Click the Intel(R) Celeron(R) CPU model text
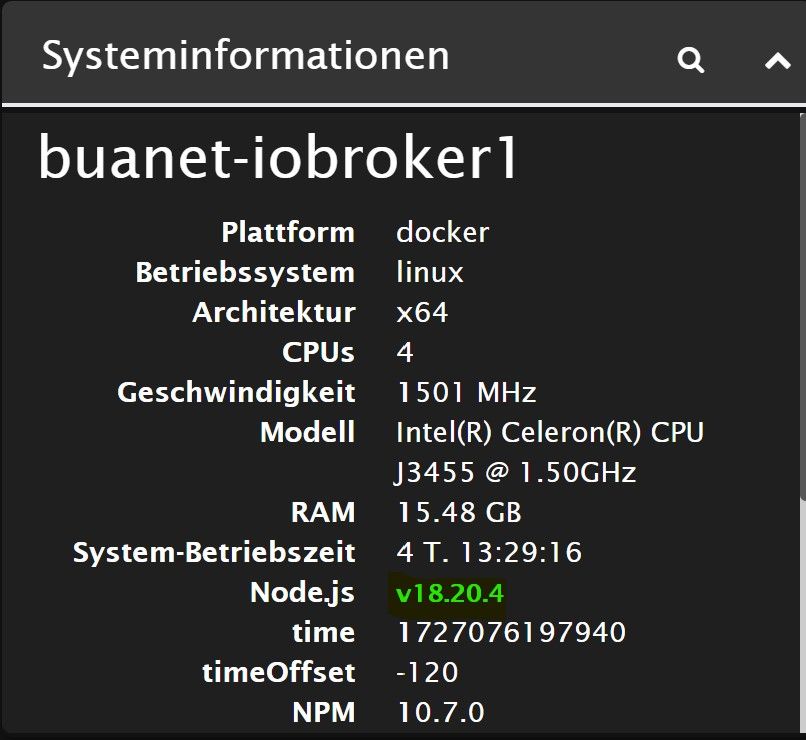 [x=550, y=433]
